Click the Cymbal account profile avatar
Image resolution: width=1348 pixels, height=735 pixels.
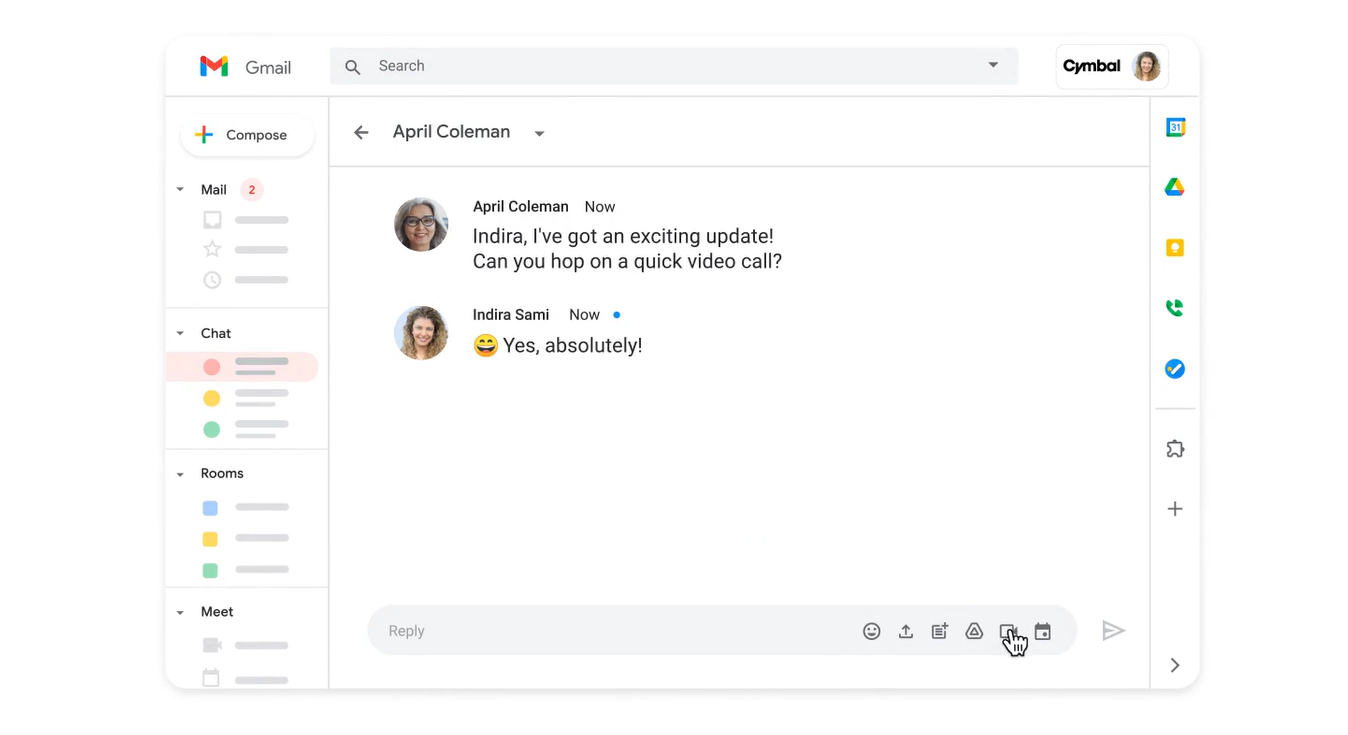click(x=1146, y=65)
